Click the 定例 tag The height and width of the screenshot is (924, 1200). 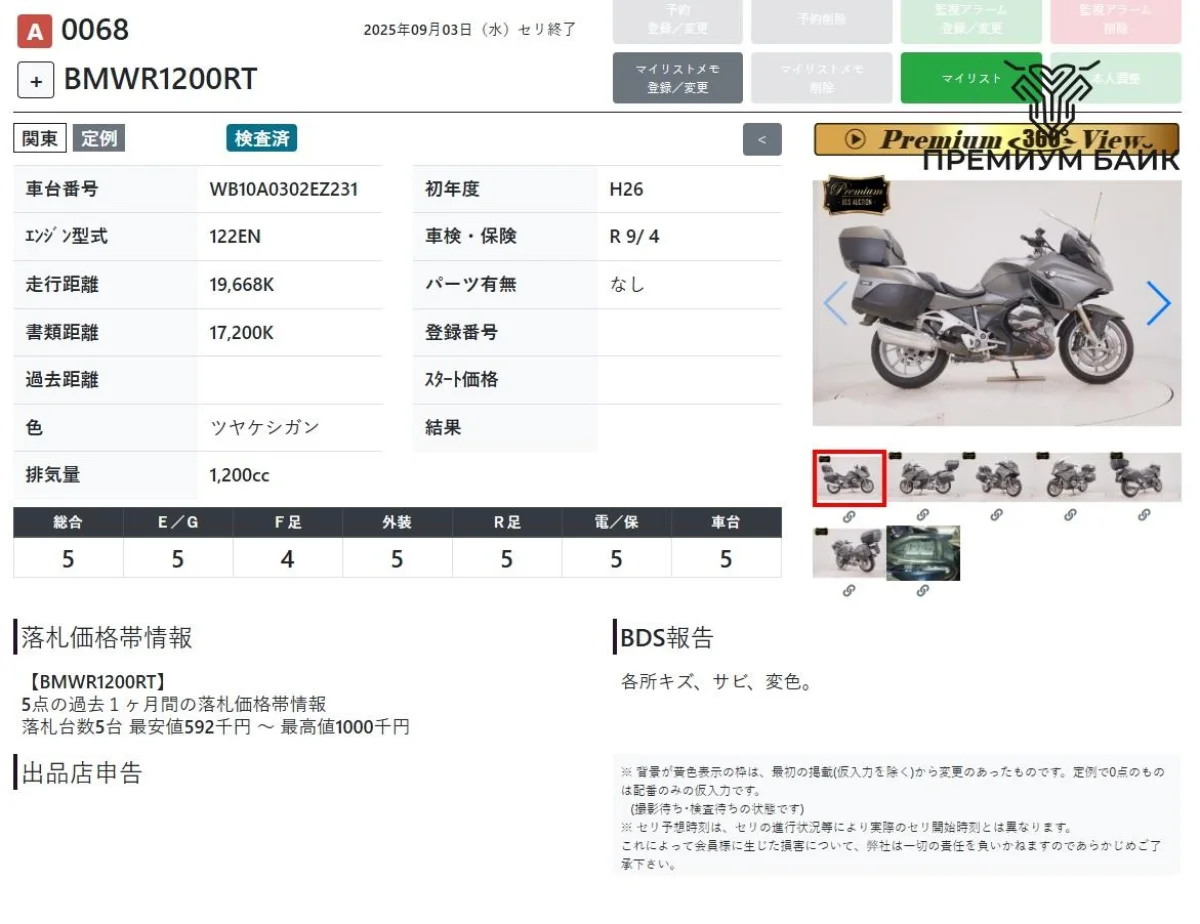click(x=98, y=139)
